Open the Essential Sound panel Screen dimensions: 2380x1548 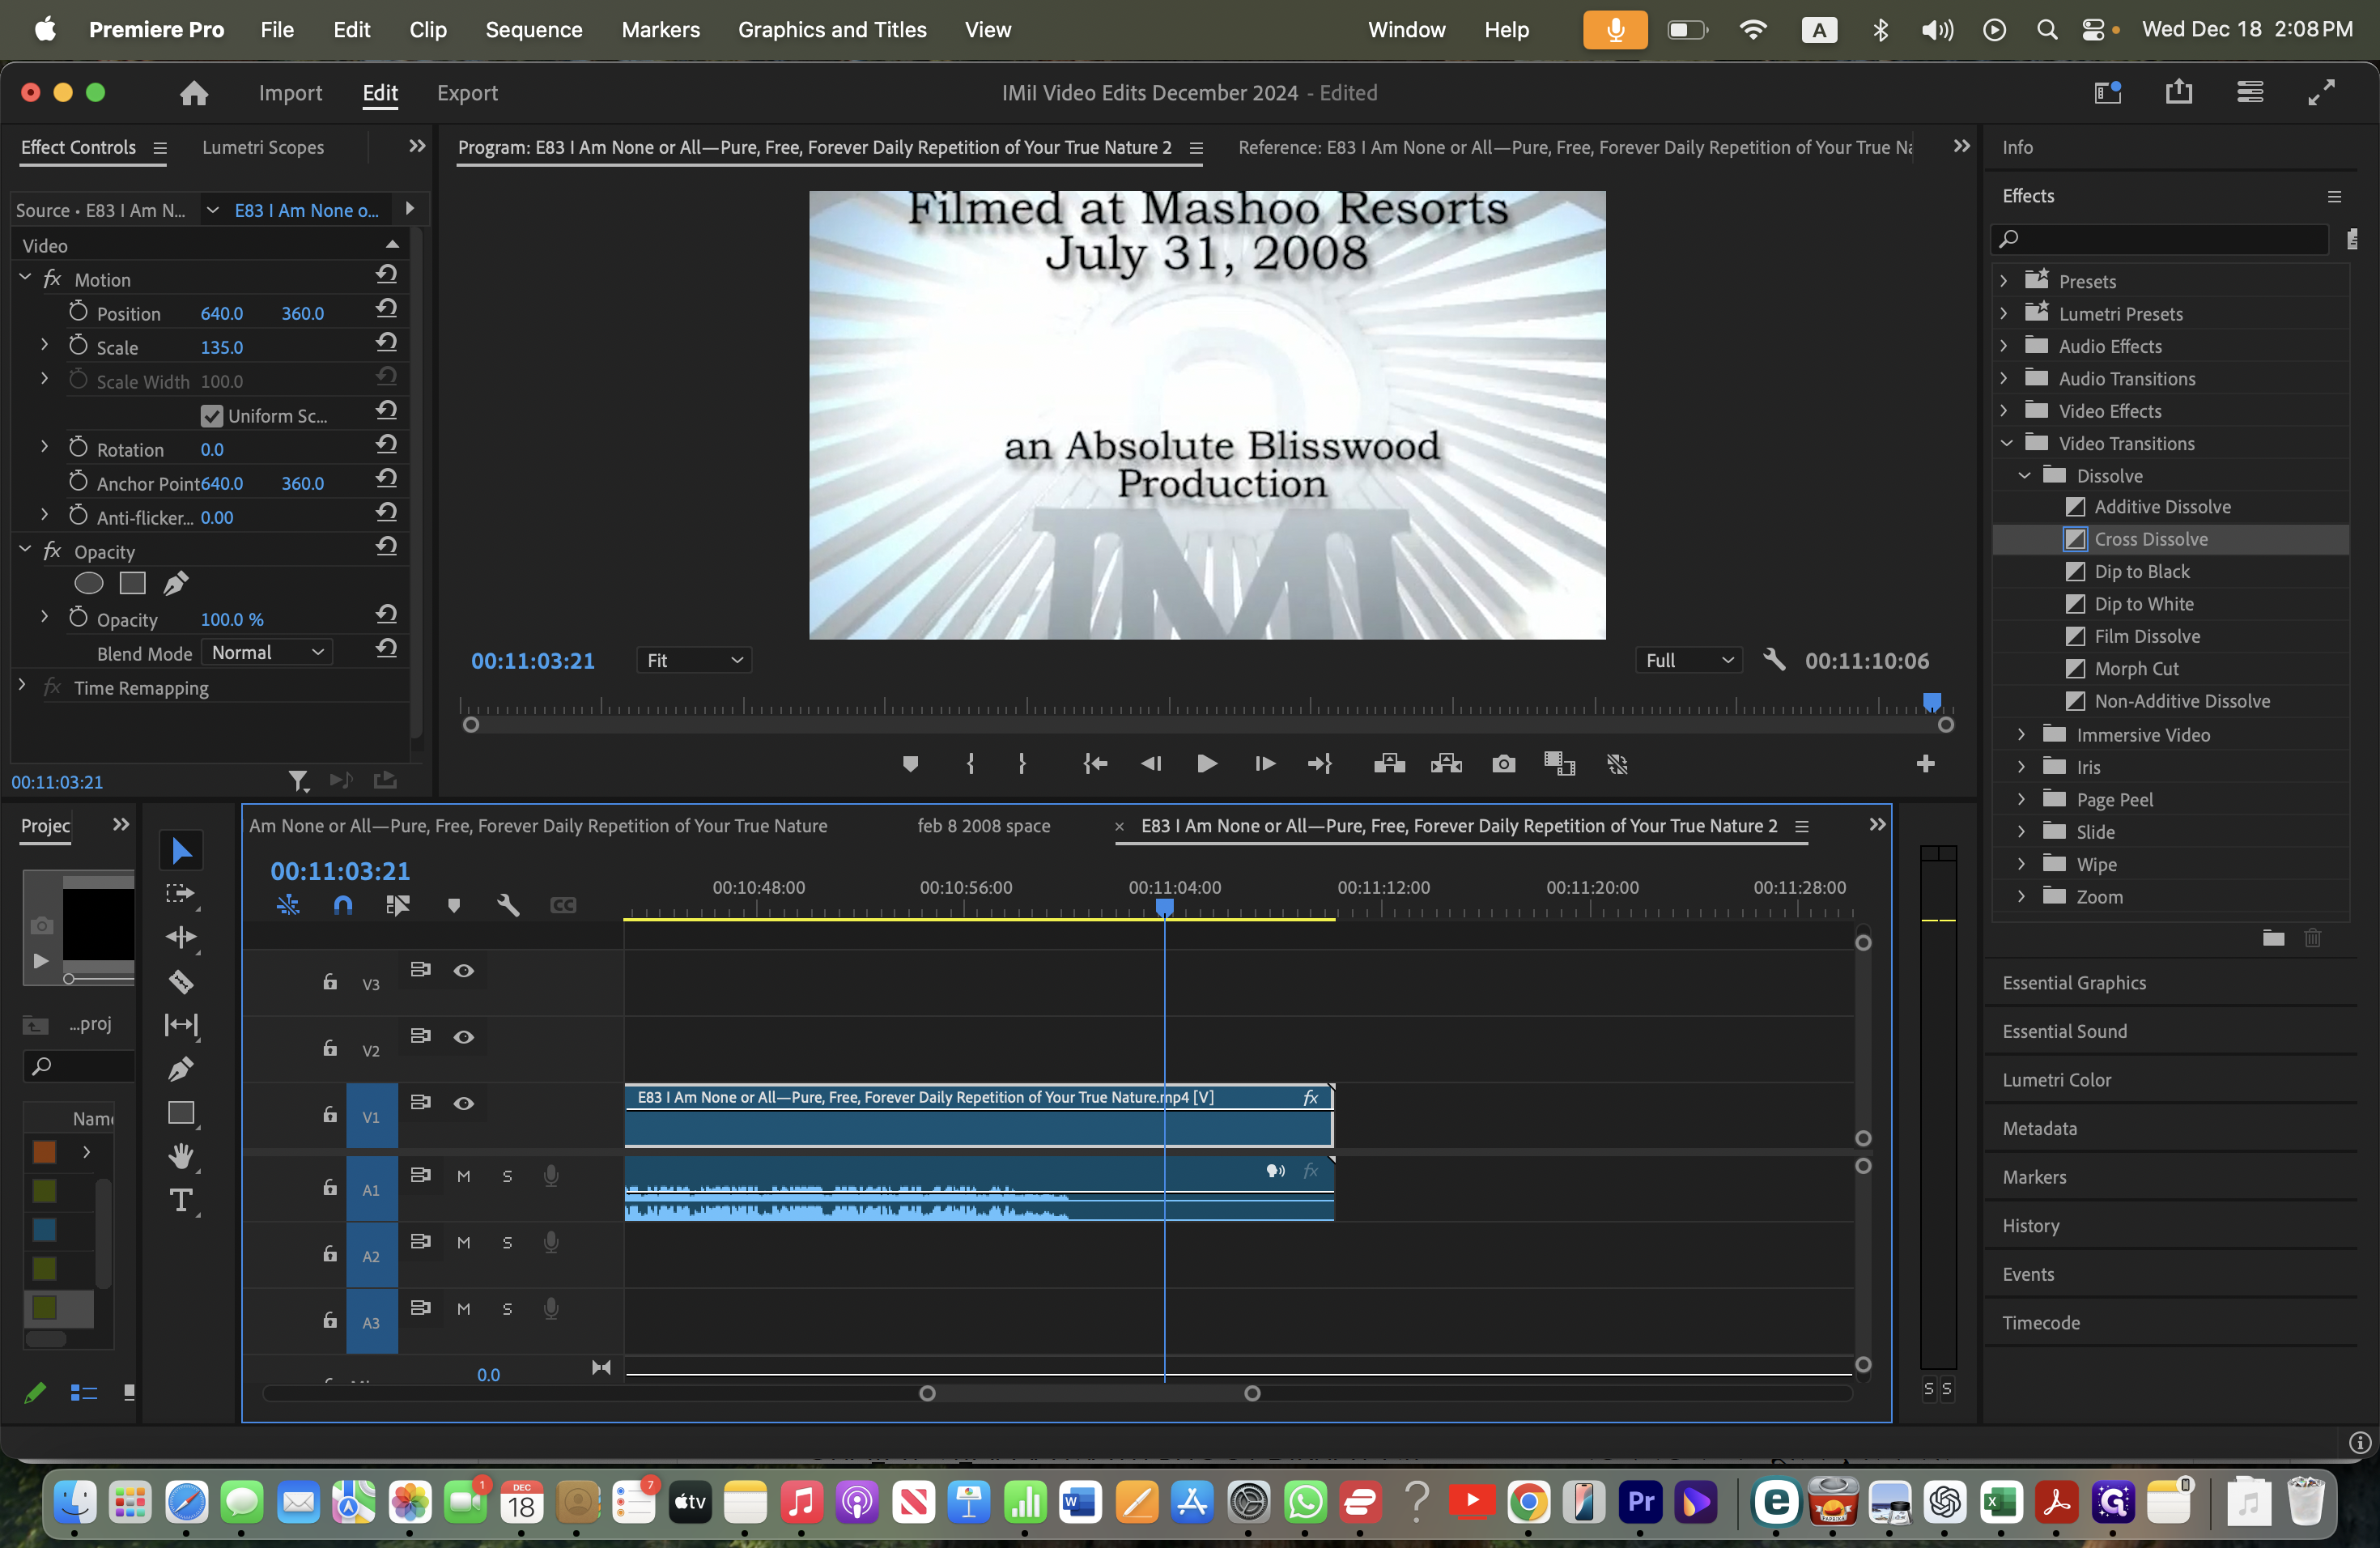point(2064,1031)
